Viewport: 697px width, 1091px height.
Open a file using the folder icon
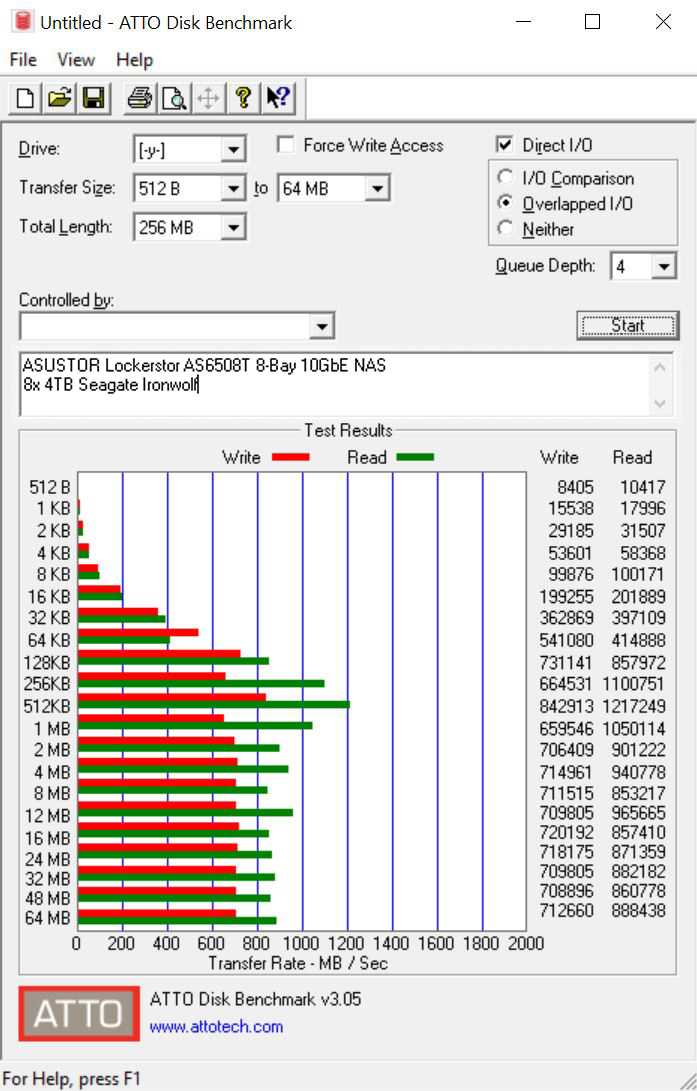click(60, 98)
